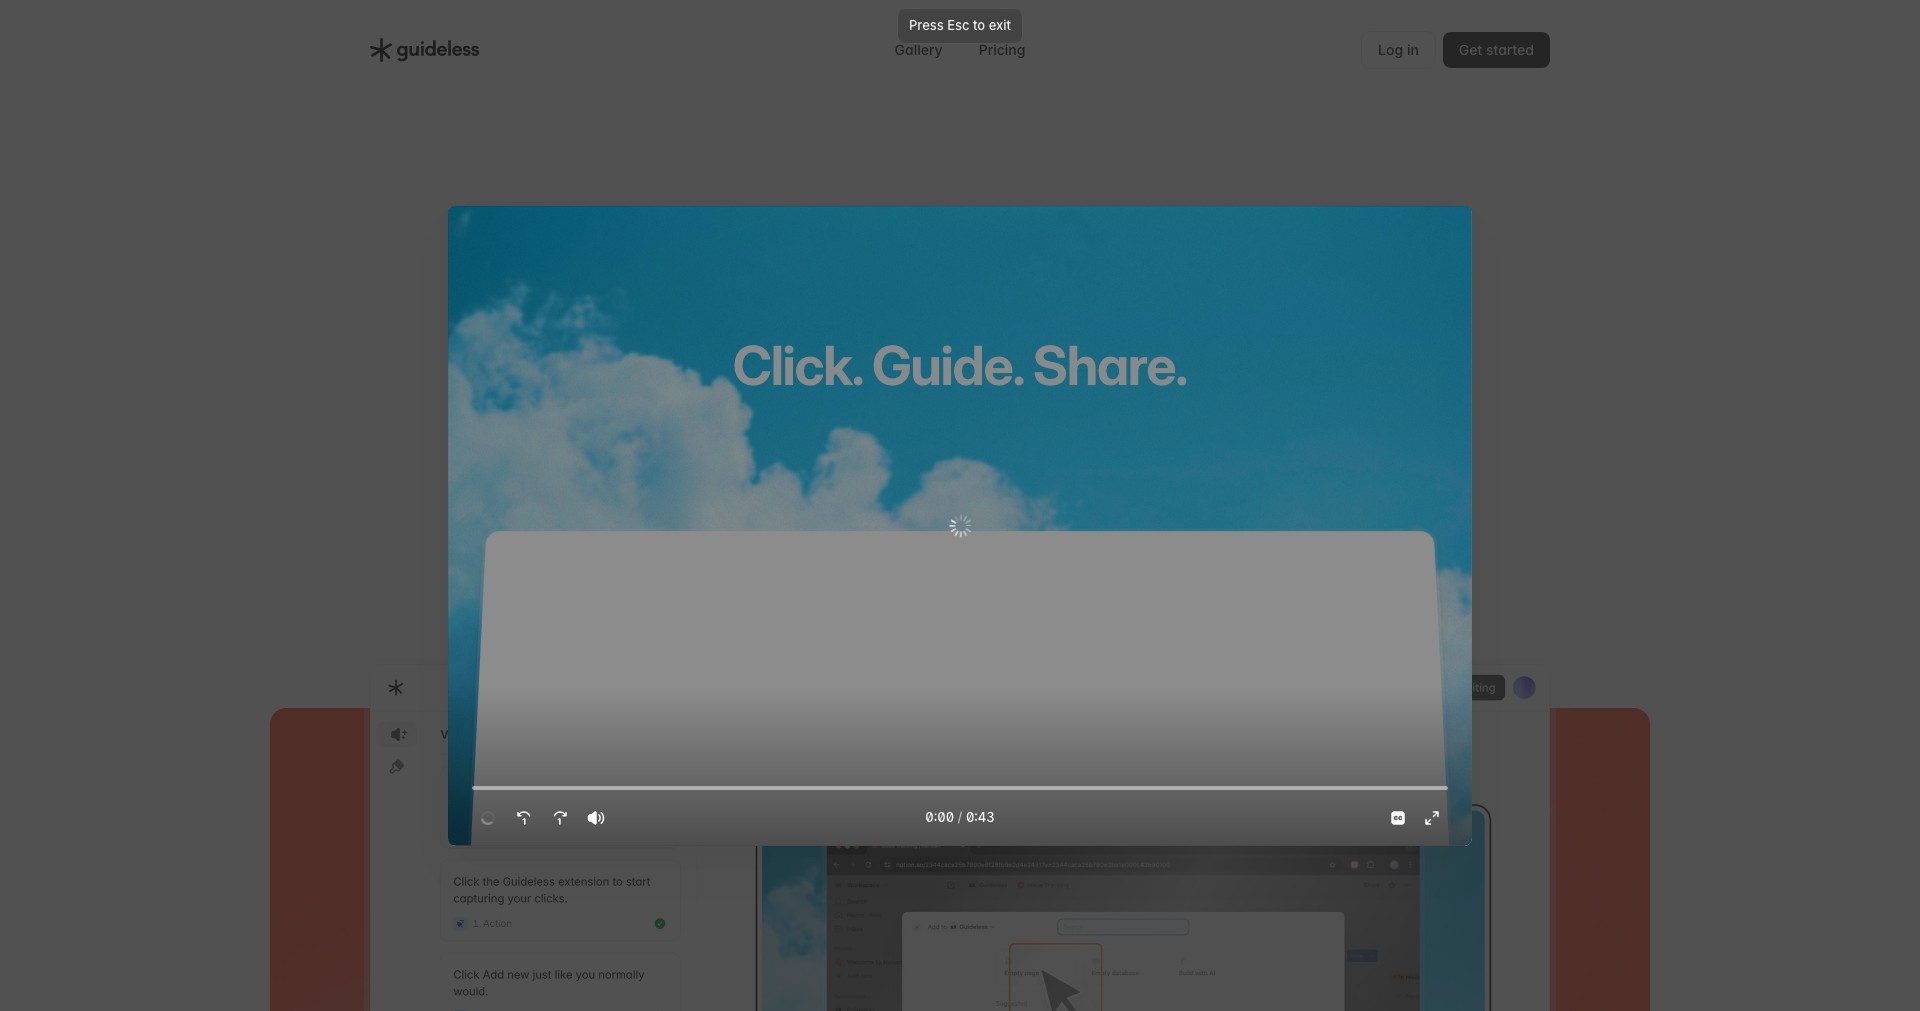The image size is (1920, 1011).
Task: Click the user avatar in background app
Action: click(x=1524, y=687)
